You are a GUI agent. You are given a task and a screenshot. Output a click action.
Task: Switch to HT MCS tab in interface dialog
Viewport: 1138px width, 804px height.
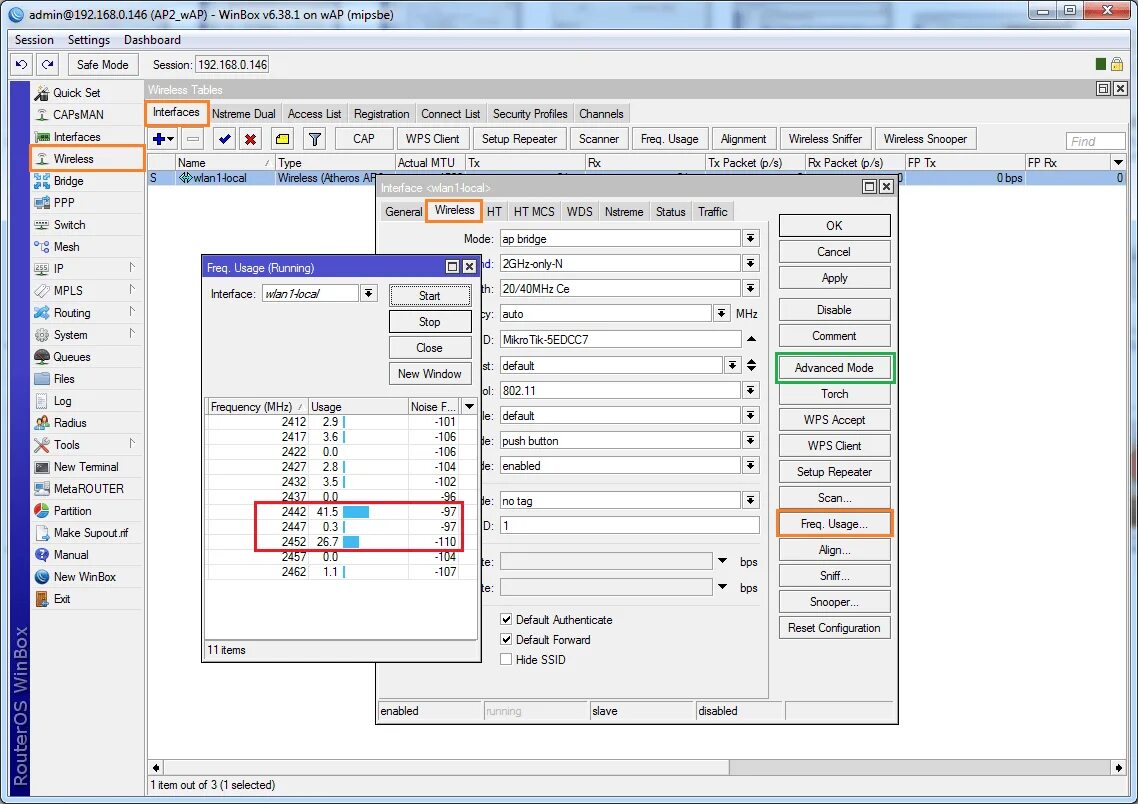[x=534, y=212]
